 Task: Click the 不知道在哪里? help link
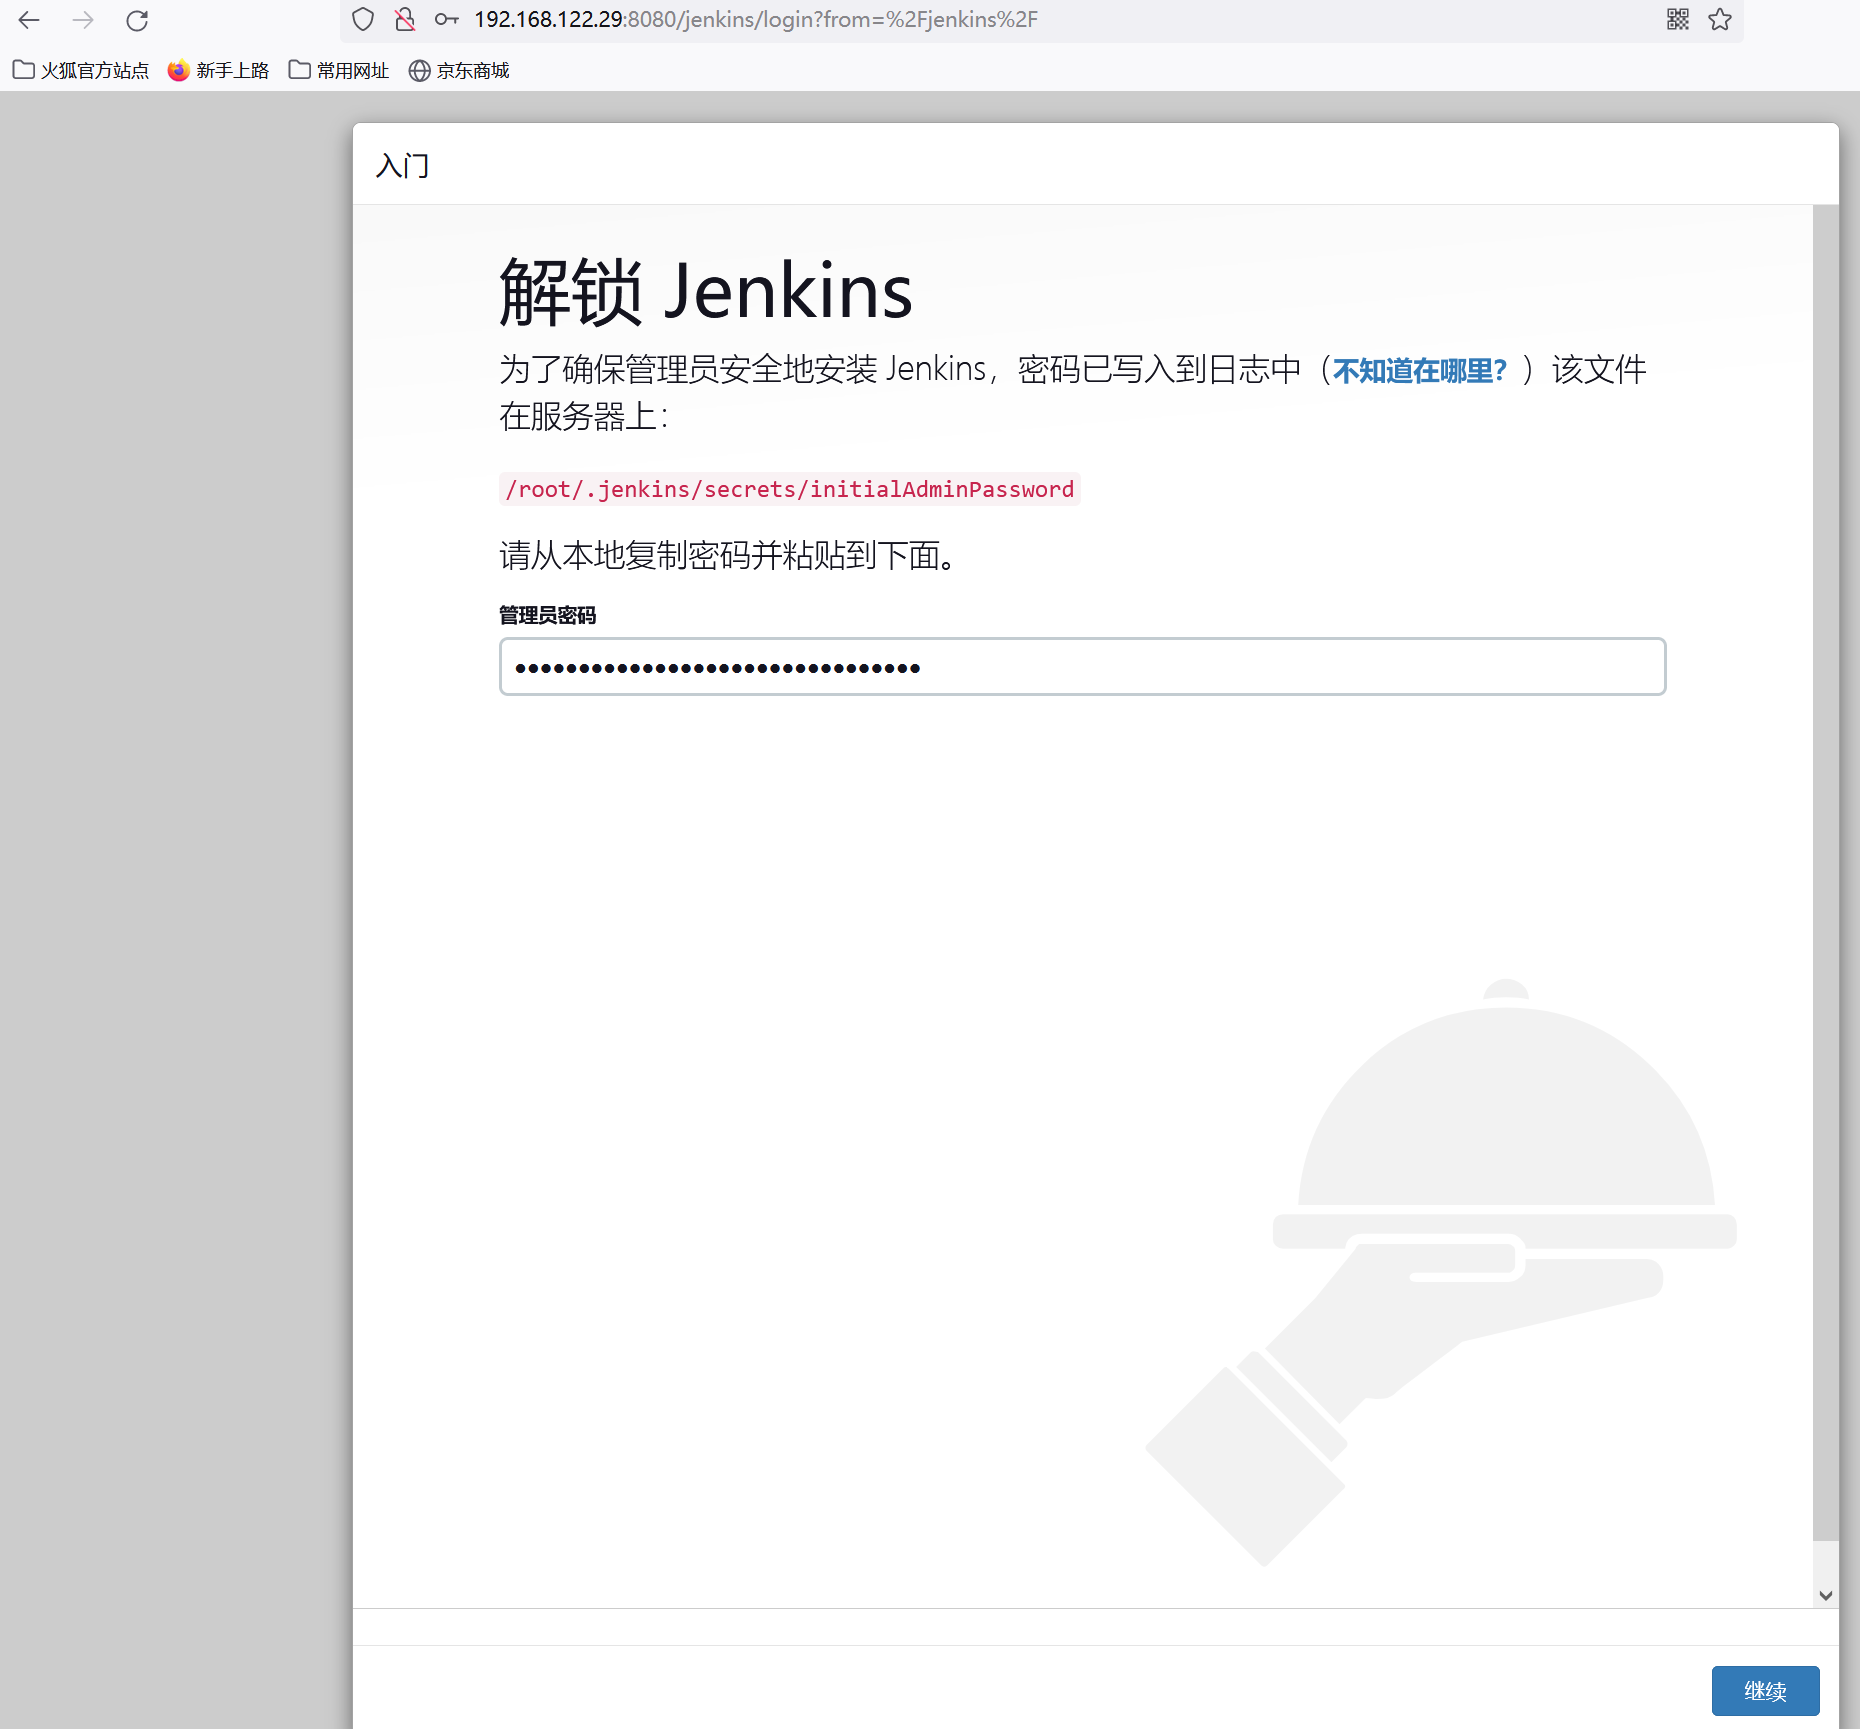tap(1419, 371)
